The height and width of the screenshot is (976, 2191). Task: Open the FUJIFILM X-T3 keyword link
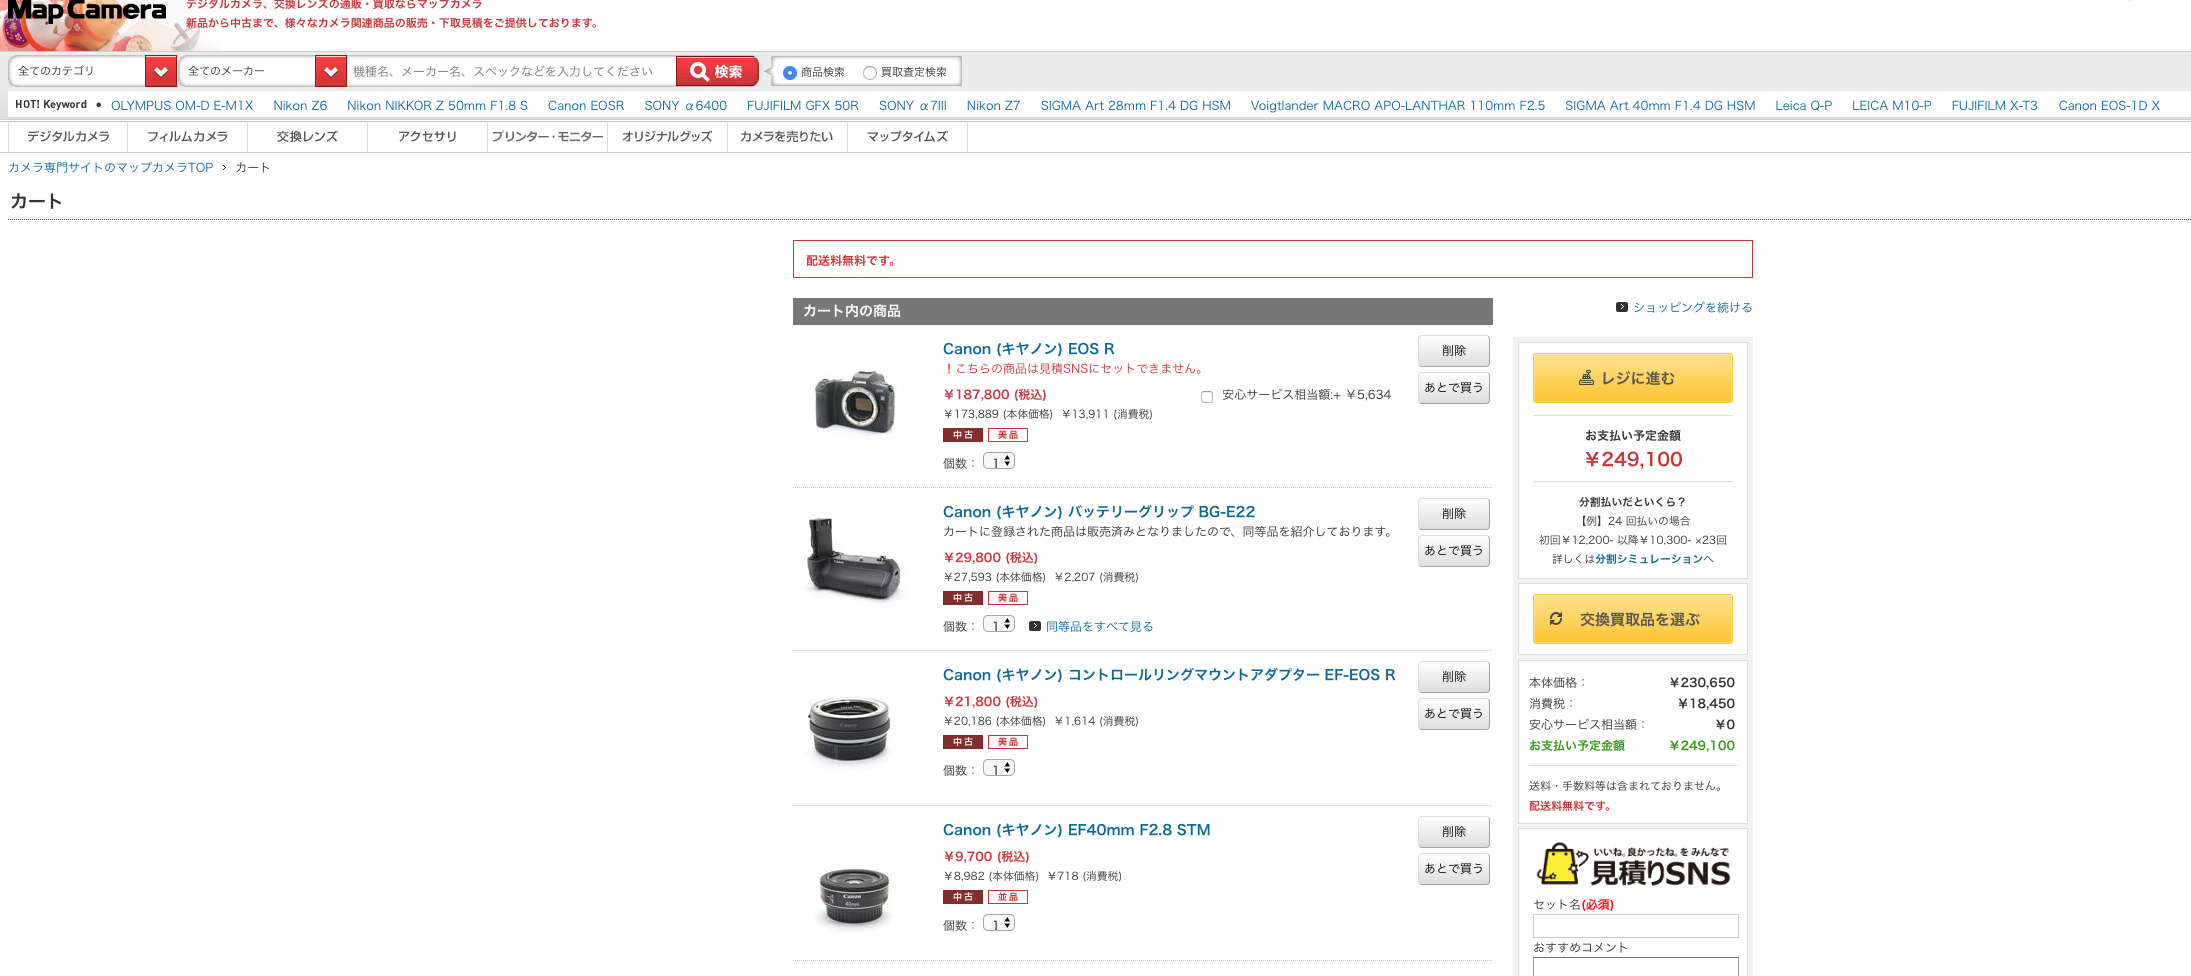click(1994, 105)
